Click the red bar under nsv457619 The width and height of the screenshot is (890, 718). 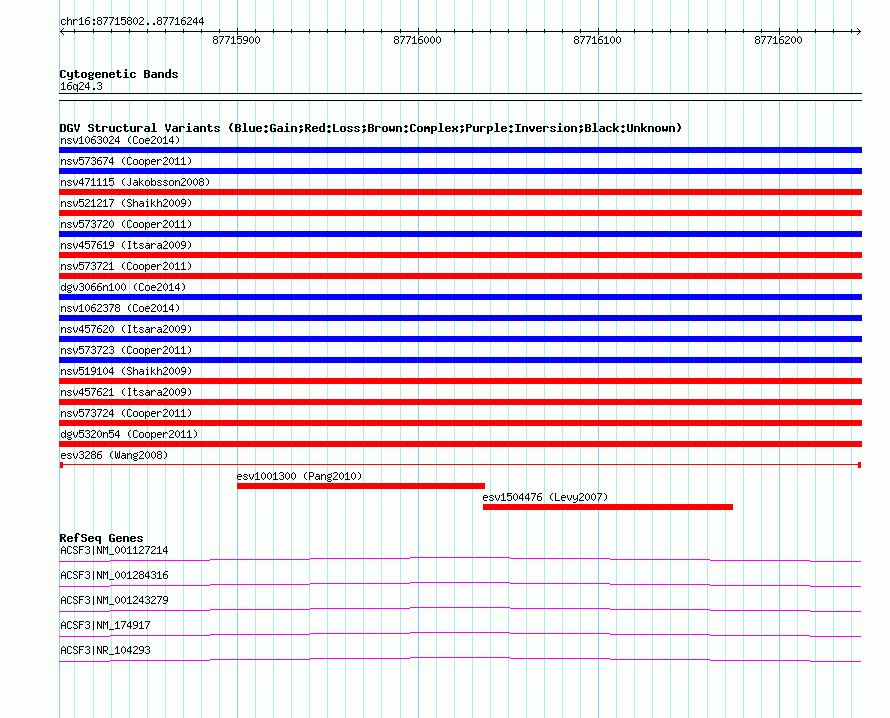pos(460,255)
